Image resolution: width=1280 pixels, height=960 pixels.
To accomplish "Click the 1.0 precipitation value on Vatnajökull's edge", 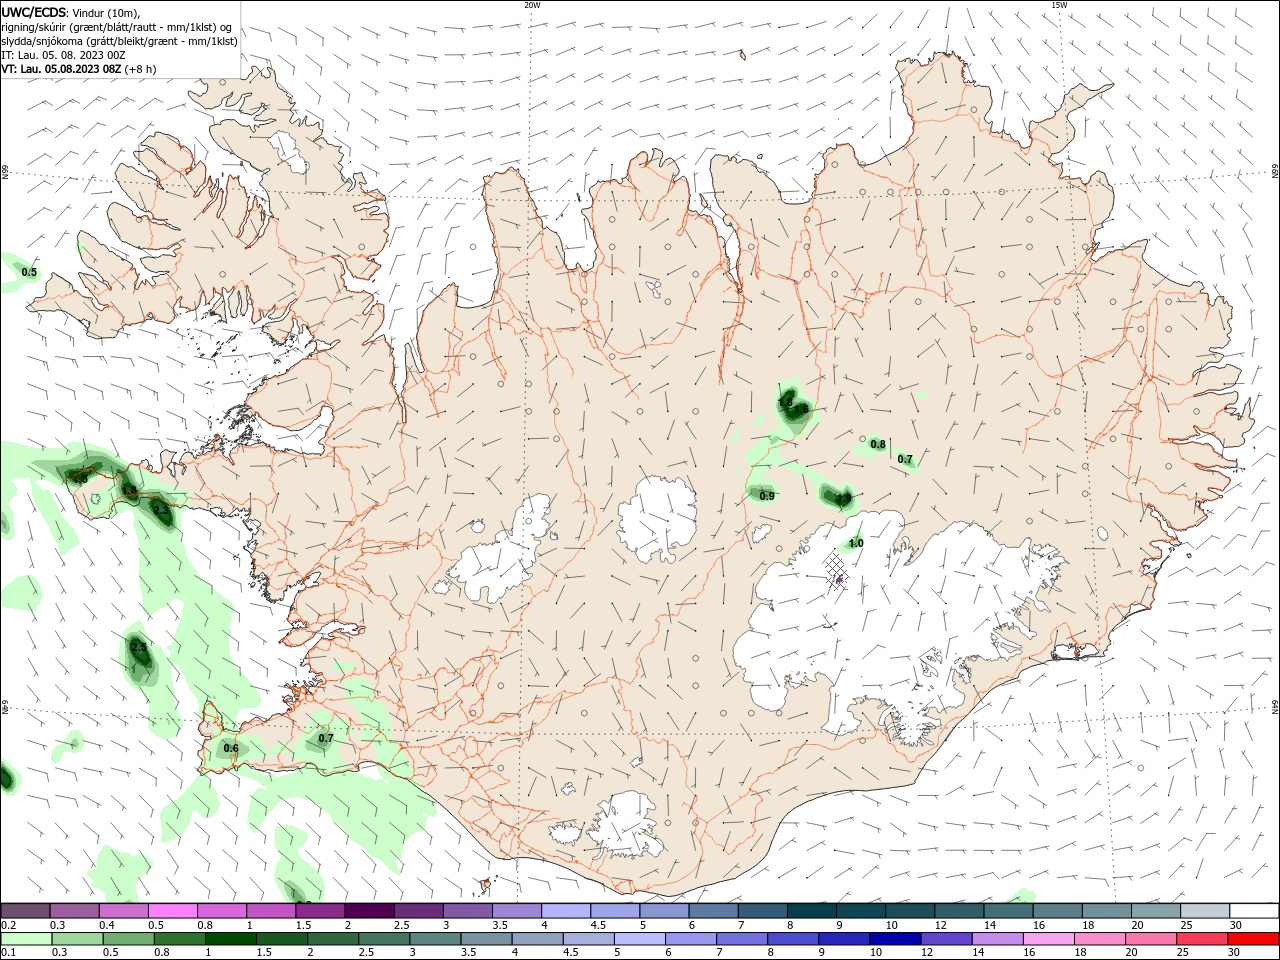I will click(x=856, y=543).
